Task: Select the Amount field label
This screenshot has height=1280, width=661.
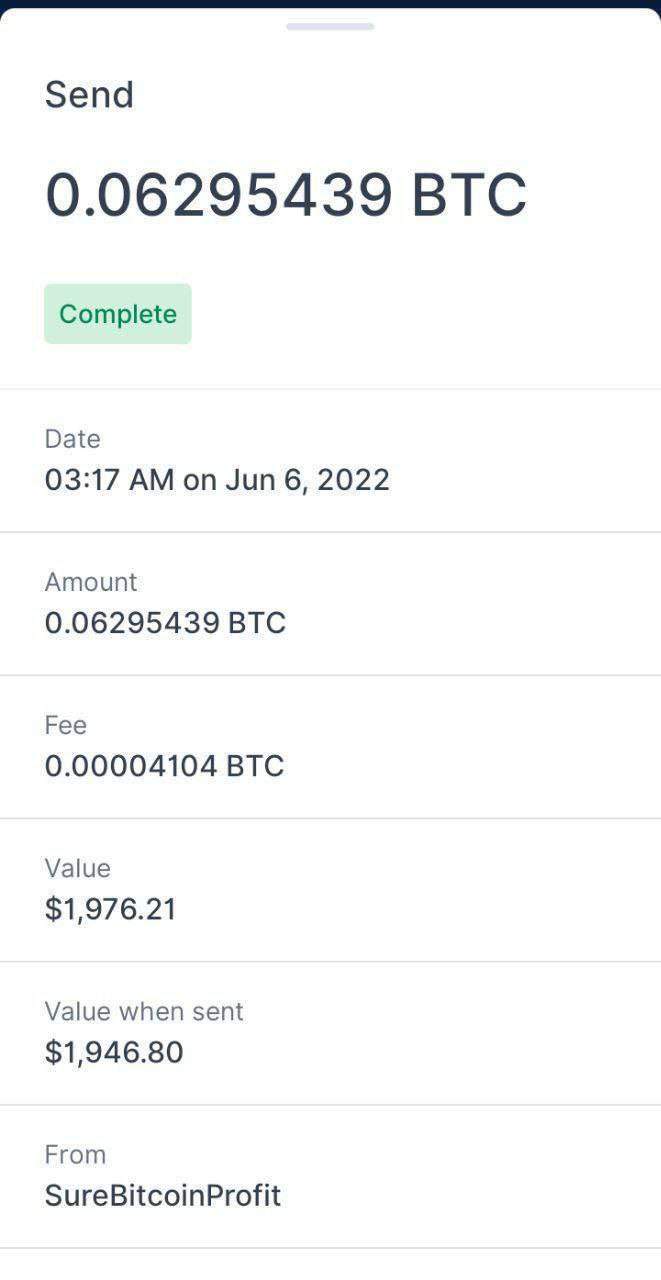Action: pos(91,582)
